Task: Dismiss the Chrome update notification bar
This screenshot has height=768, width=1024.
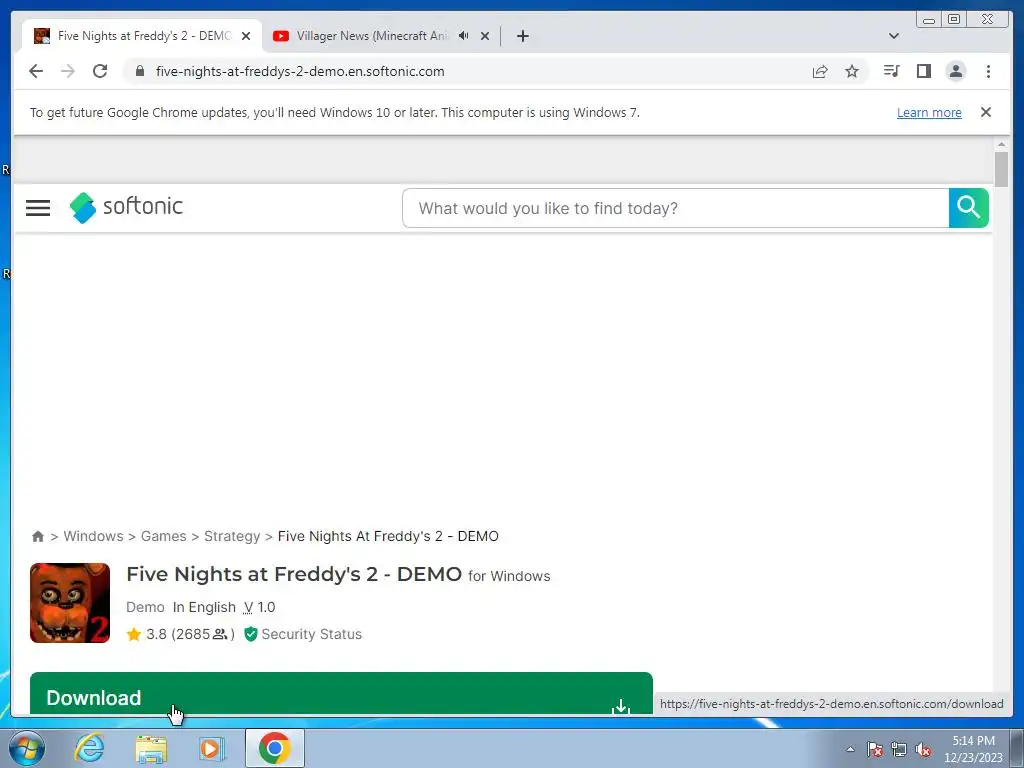Action: (986, 112)
